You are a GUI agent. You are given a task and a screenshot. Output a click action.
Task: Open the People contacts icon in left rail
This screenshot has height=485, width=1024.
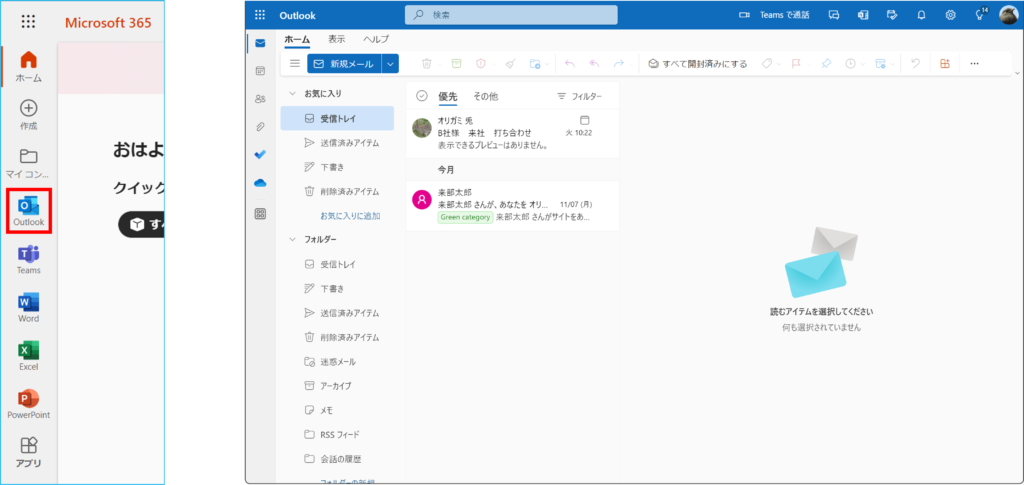click(260, 99)
